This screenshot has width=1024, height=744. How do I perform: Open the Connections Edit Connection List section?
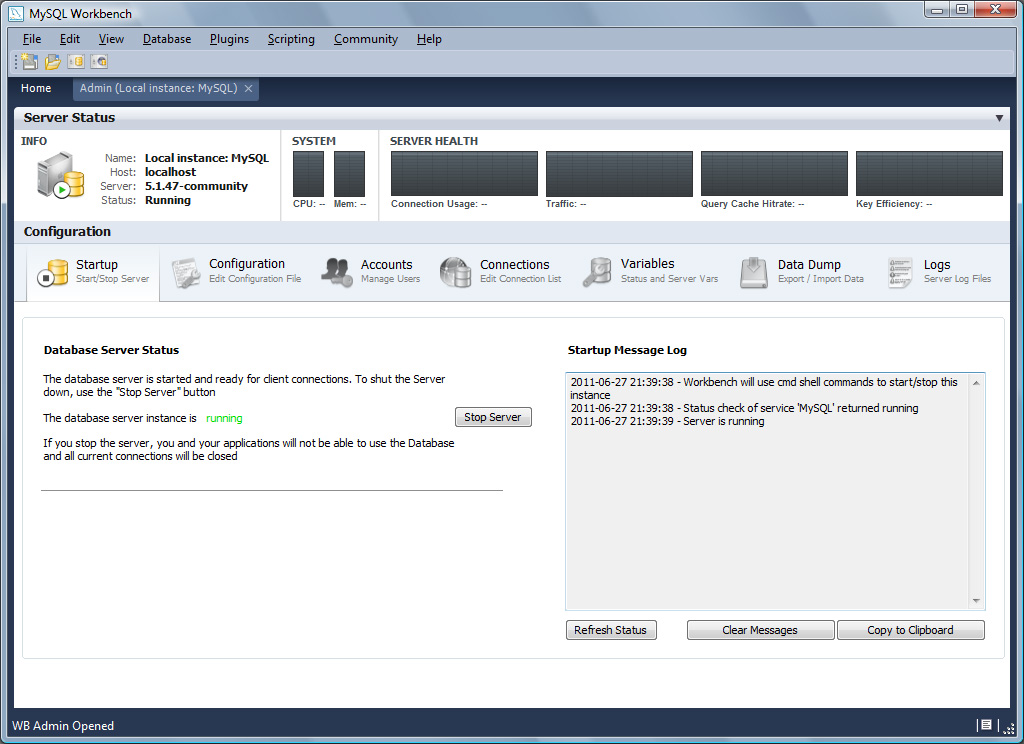pos(501,272)
